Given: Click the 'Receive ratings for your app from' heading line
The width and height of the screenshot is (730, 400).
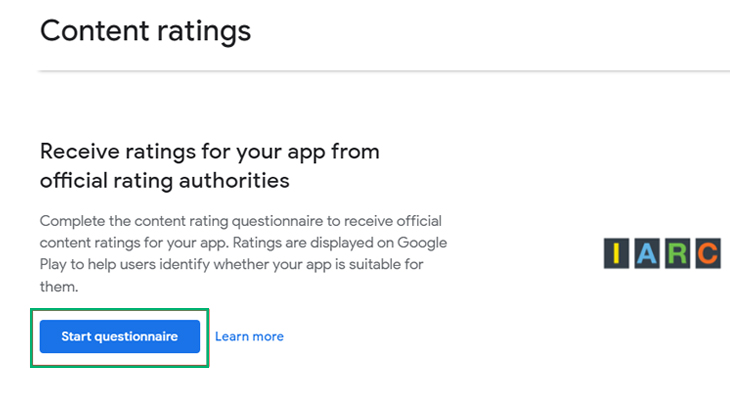Looking at the screenshot, I should coord(210,152).
